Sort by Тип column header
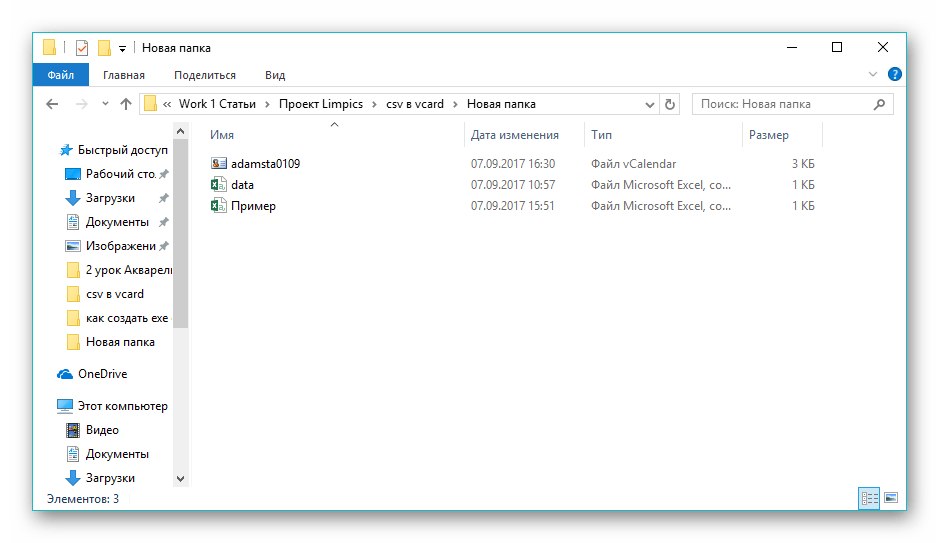Image resolution: width=939 pixels, height=543 pixels. coord(602,135)
